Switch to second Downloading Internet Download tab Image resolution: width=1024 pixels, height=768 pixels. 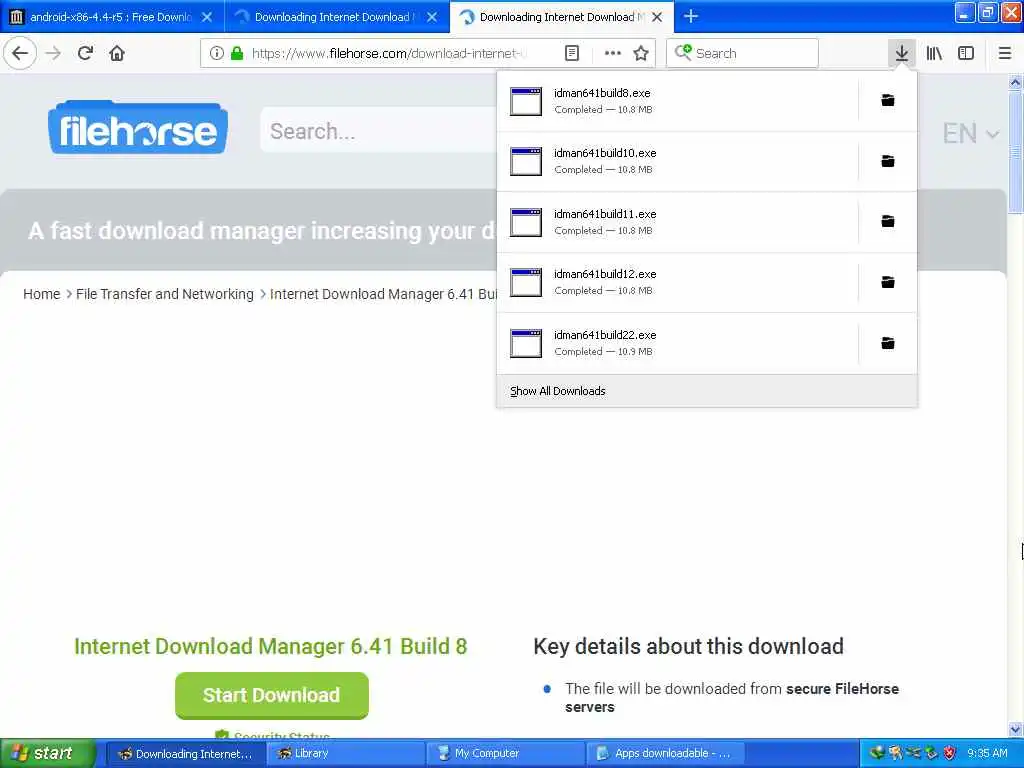click(332, 17)
